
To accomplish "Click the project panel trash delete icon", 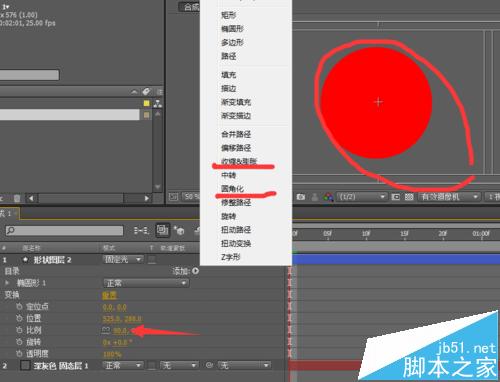I will click(x=17, y=199).
